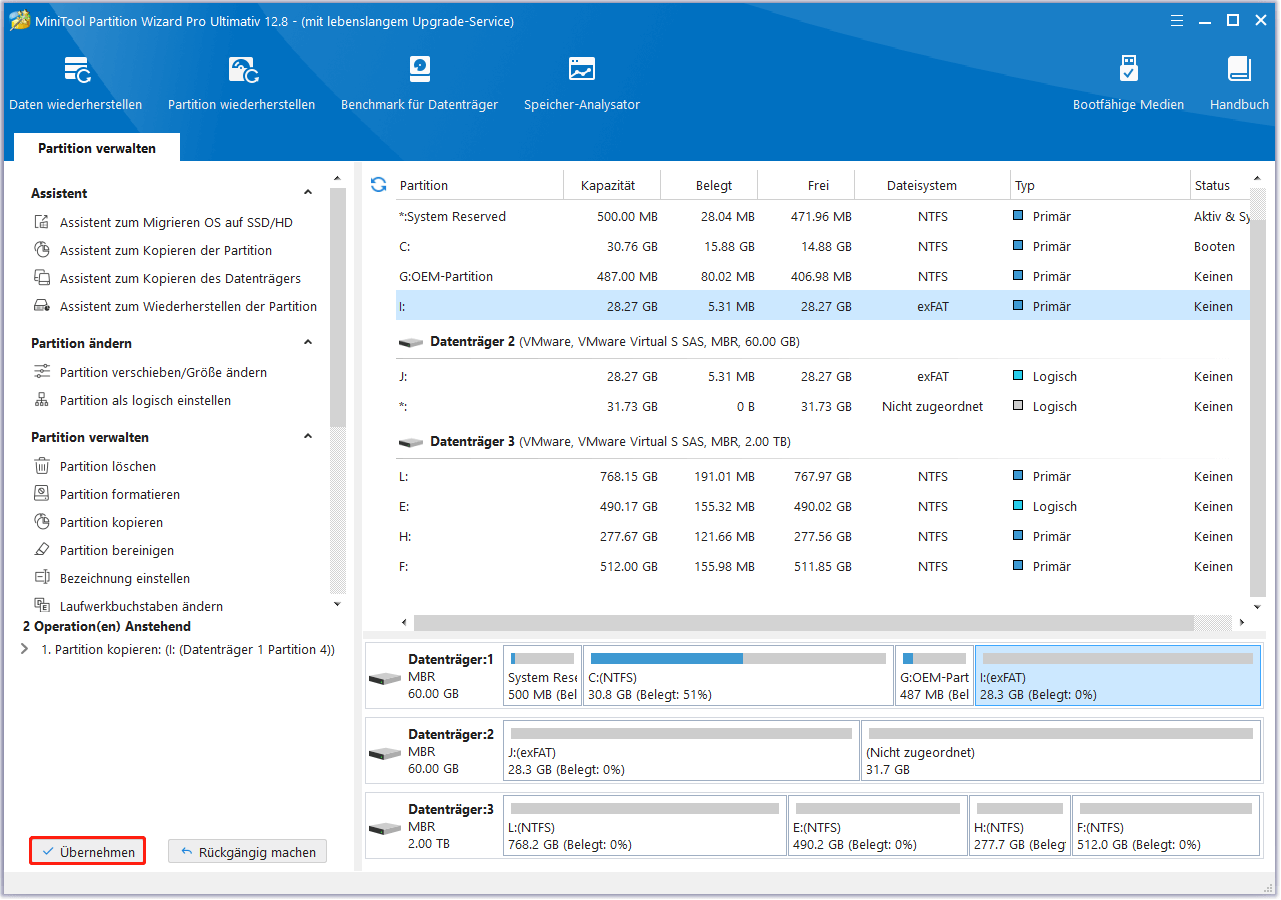Click horizontal scrollbar right arrow in list

(x=1242, y=622)
